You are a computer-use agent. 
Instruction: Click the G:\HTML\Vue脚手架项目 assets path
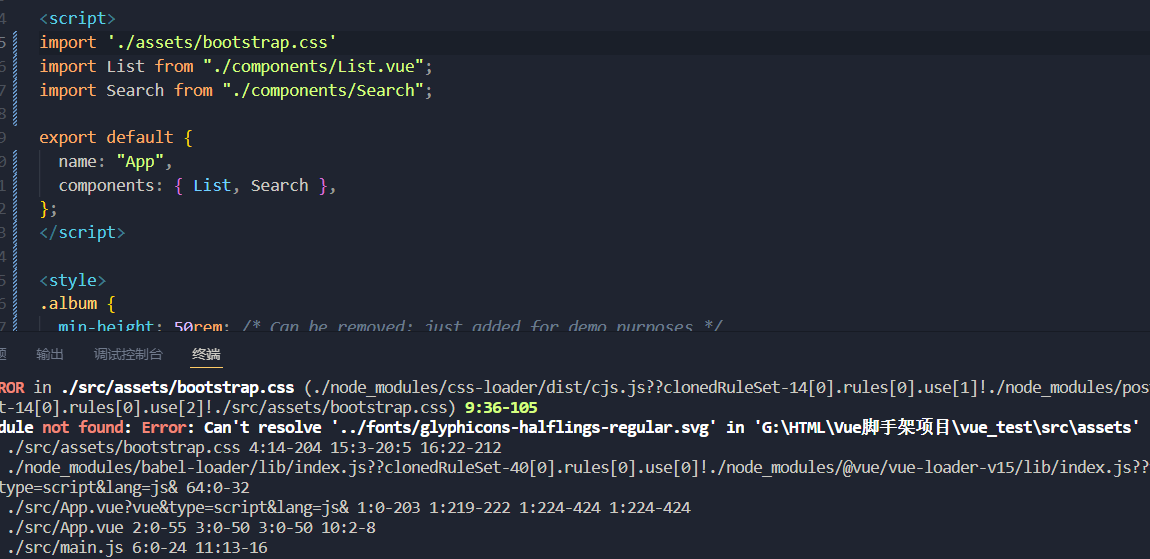[945, 428]
